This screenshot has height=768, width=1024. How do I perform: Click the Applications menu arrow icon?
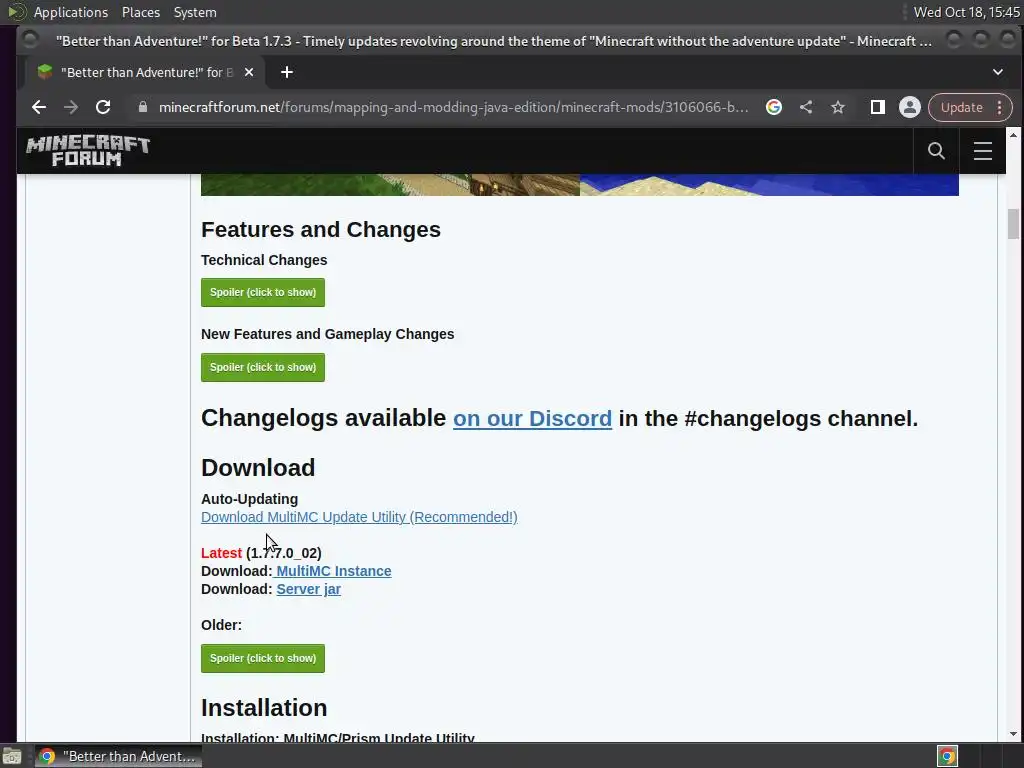tap(16, 12)
